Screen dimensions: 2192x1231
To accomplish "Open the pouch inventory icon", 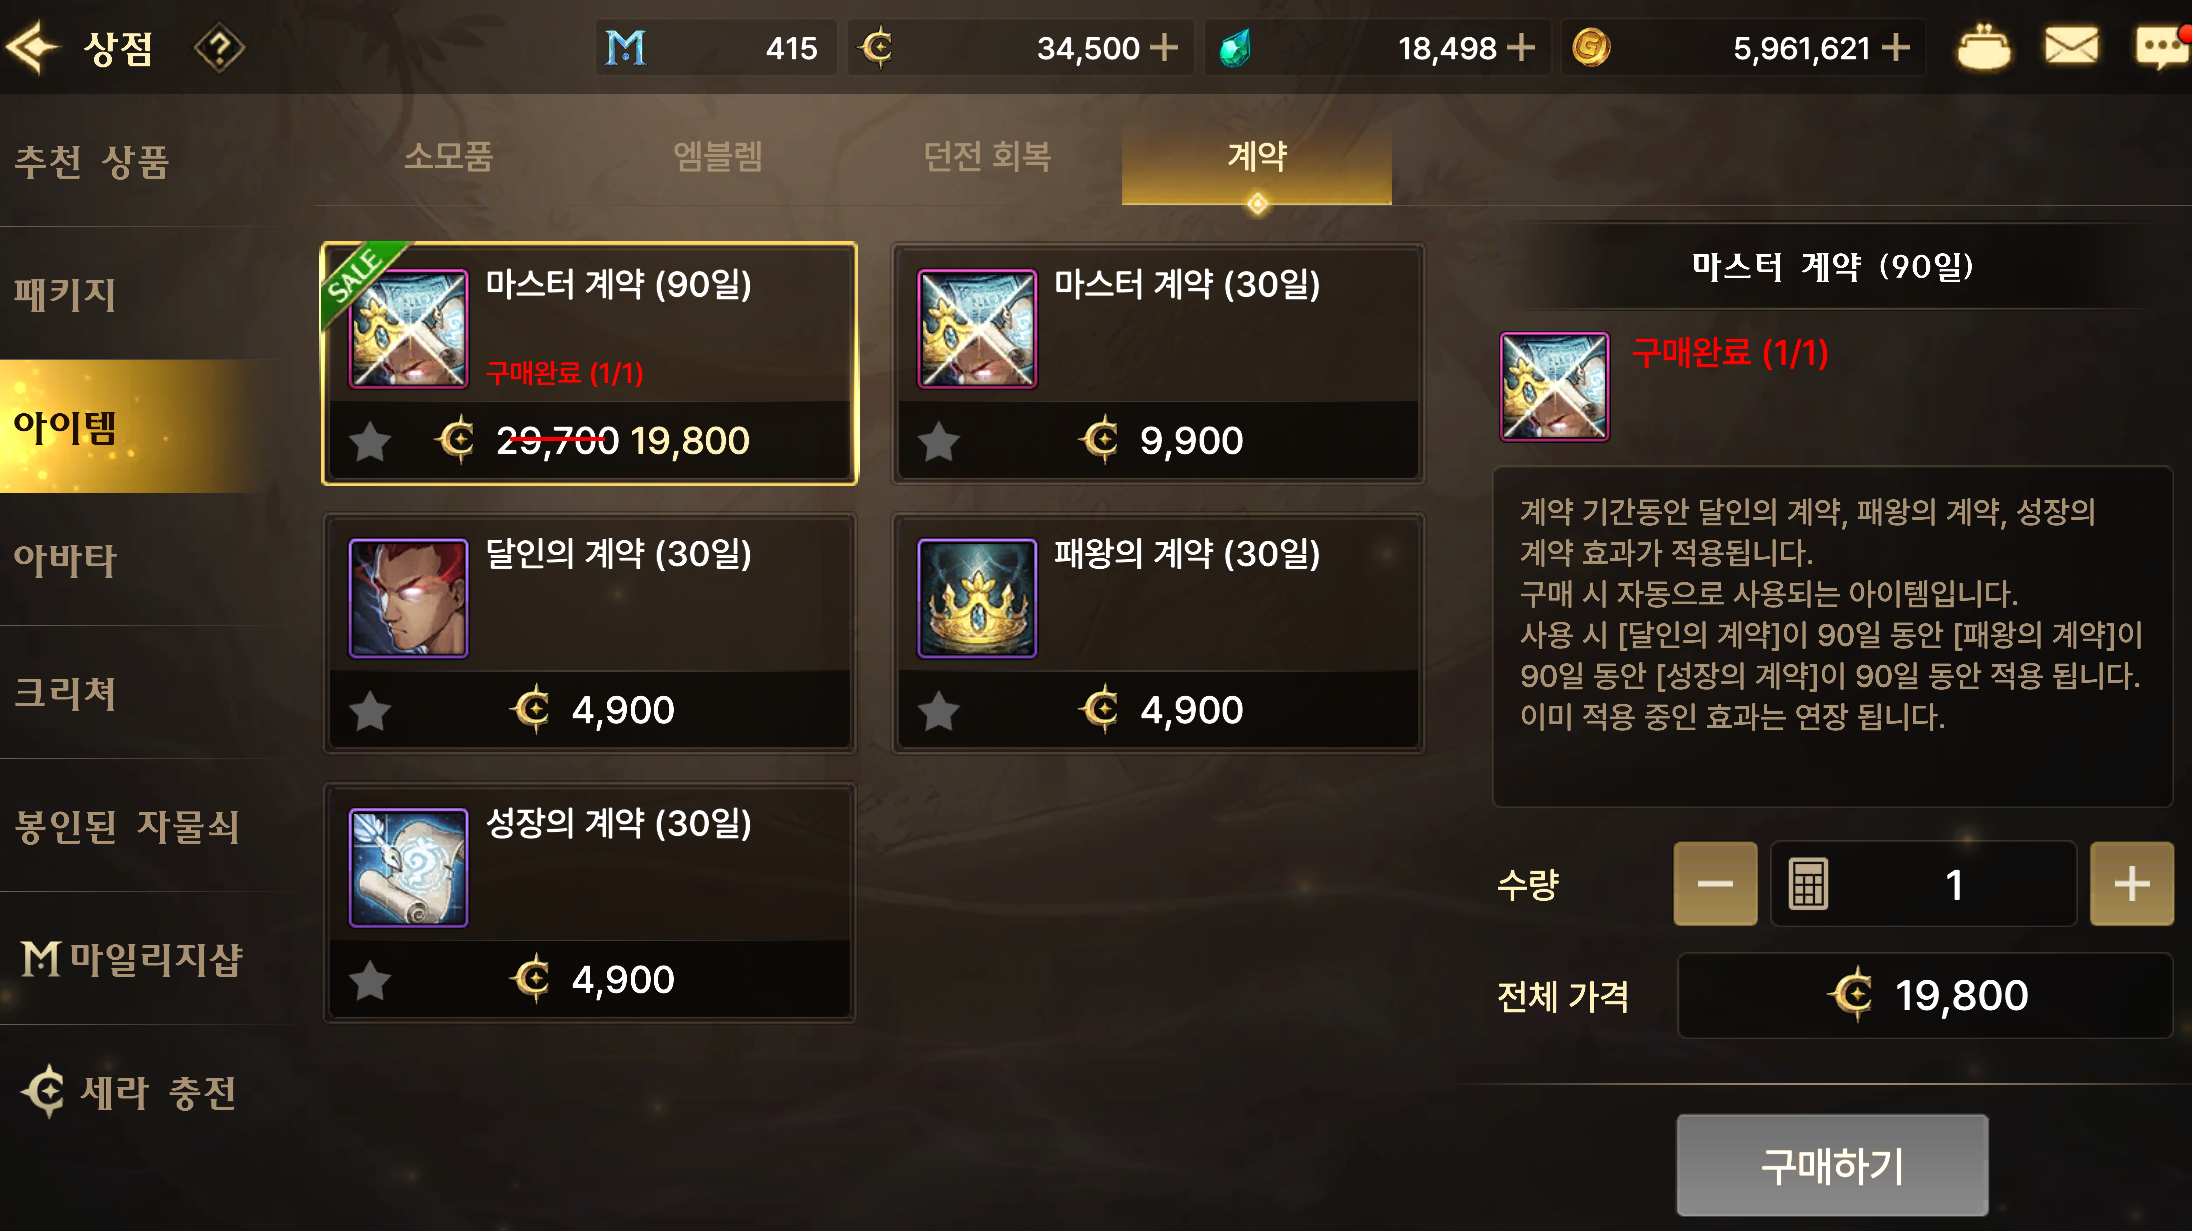I will pyautogui.click(x=1984, y=47).
